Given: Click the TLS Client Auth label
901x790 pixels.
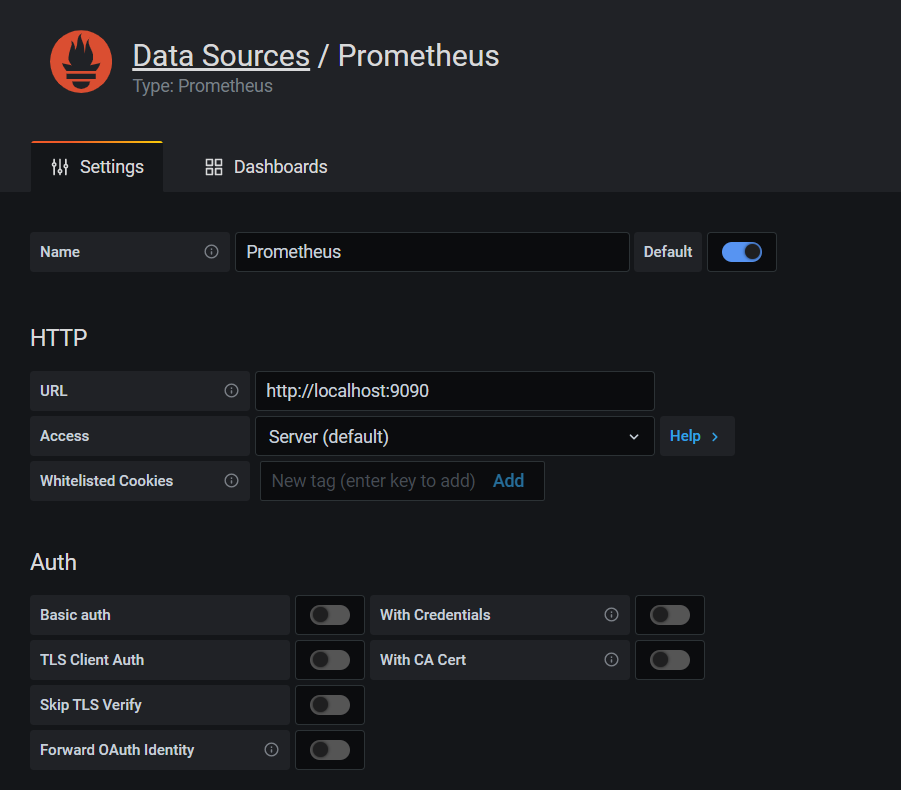Looking at the screenshot, I should (x=92, y=660).
